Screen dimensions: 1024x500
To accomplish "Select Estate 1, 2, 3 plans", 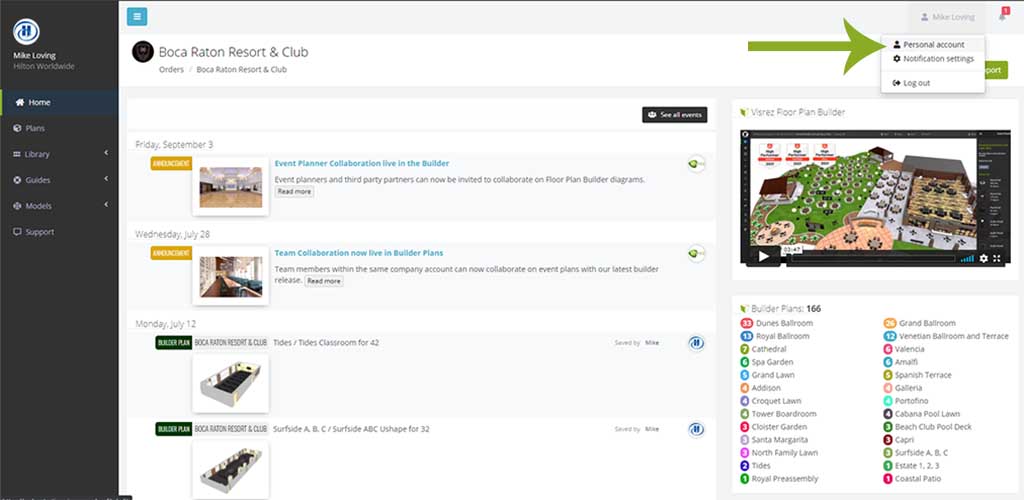I will 916,465.
